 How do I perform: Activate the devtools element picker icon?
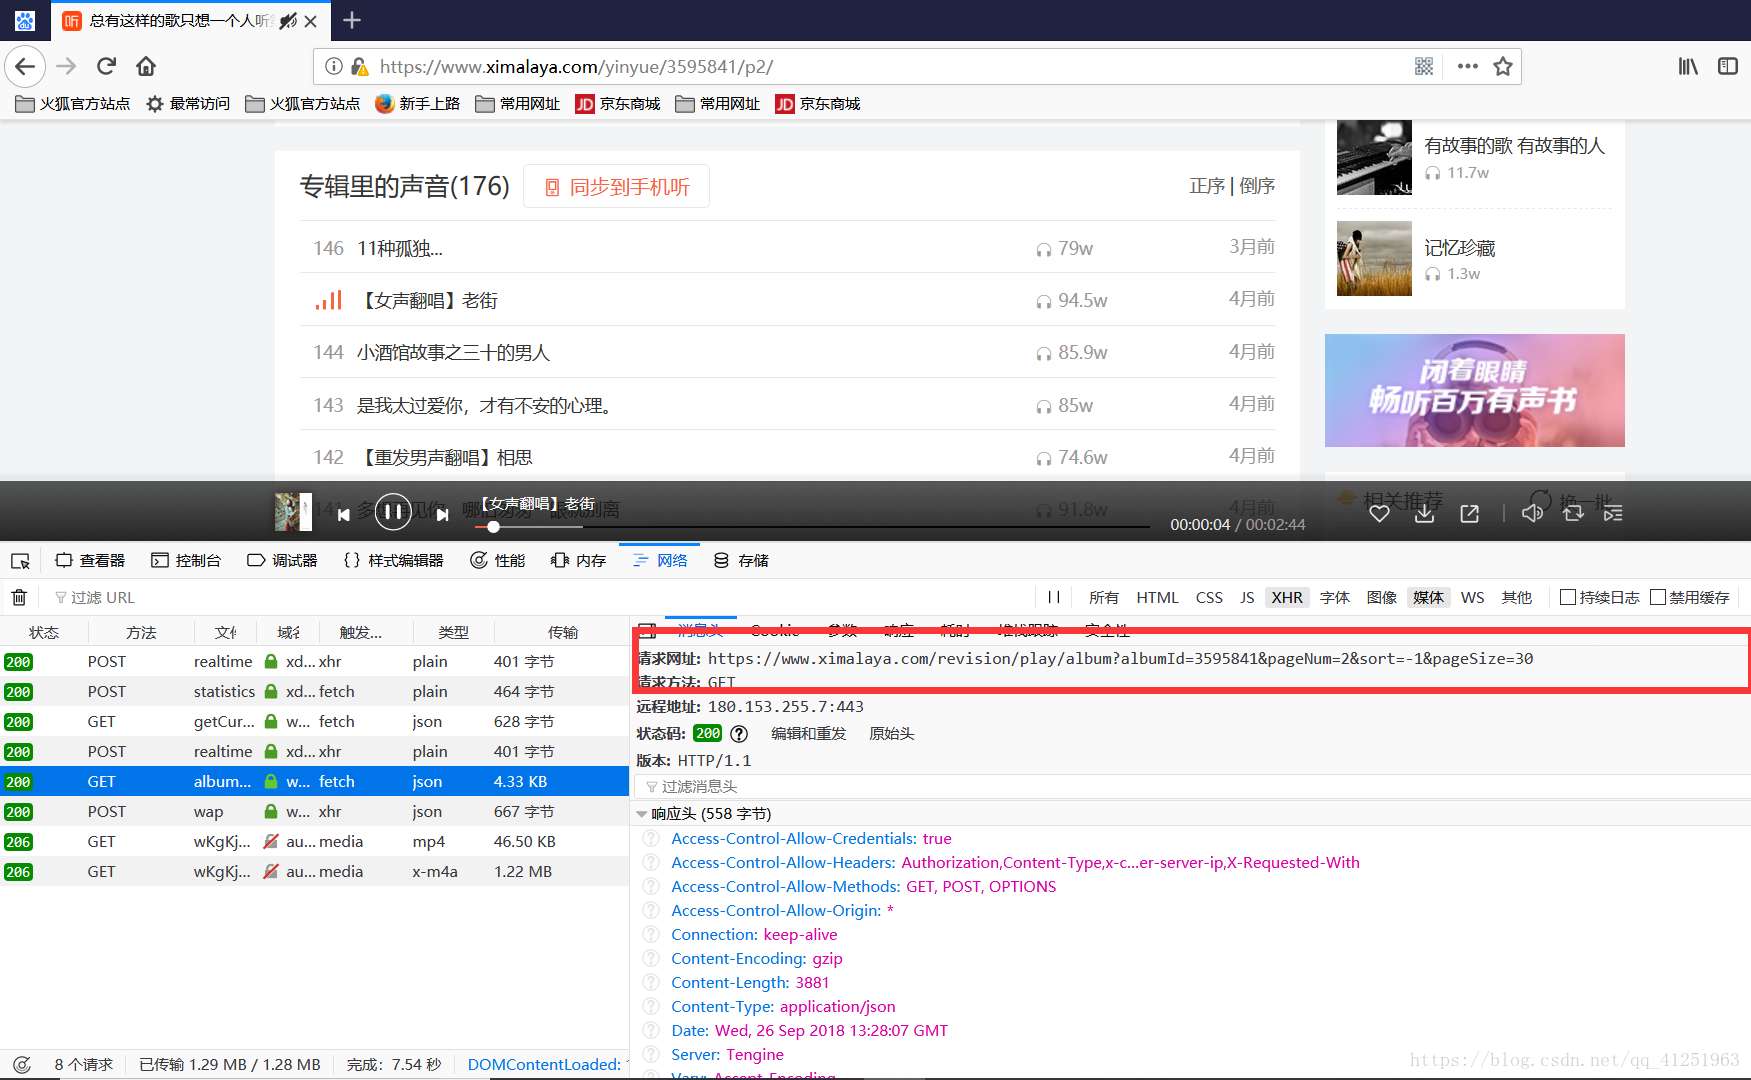pos(20,560)
